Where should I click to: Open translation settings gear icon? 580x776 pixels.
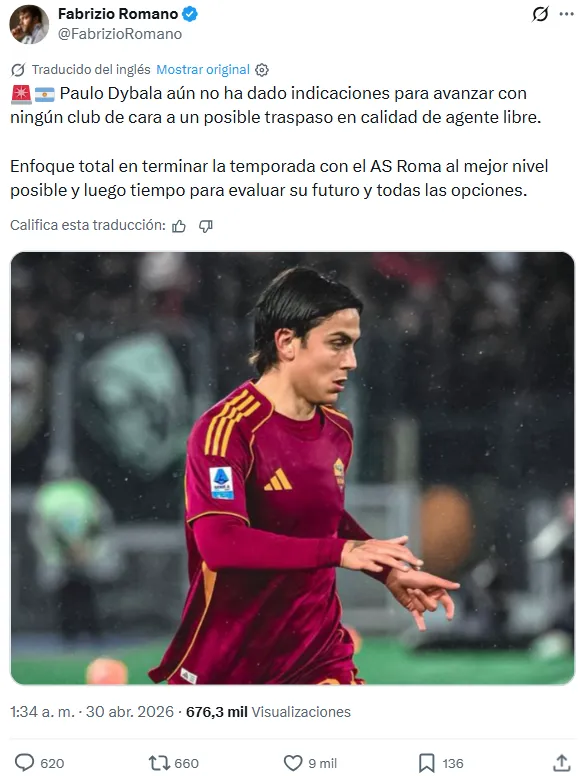point(262,70)
